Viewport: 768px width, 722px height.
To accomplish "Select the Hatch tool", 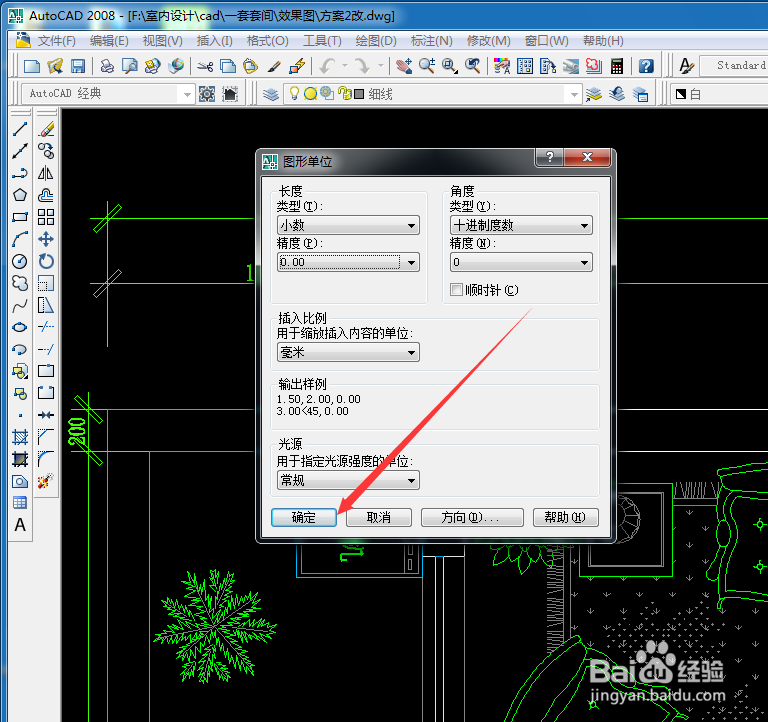I will (20, 436).
